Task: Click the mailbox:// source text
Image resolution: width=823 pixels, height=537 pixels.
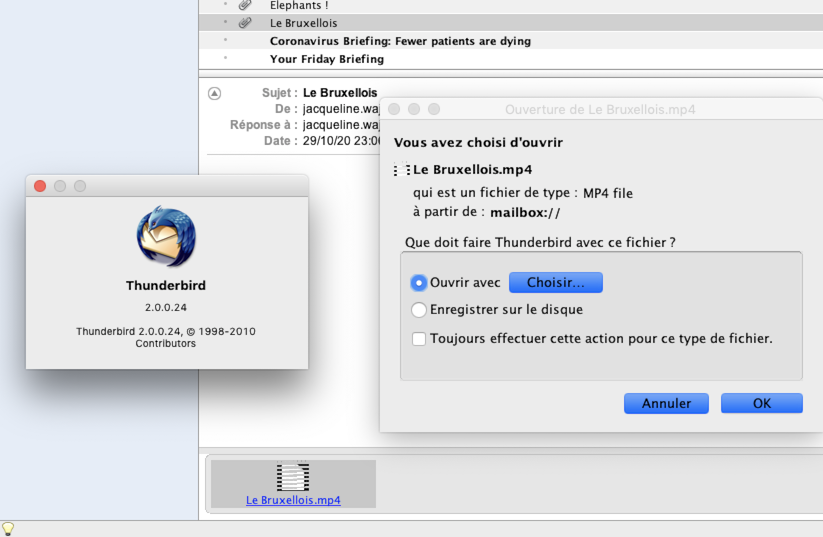Action: [x=525, y=213]
